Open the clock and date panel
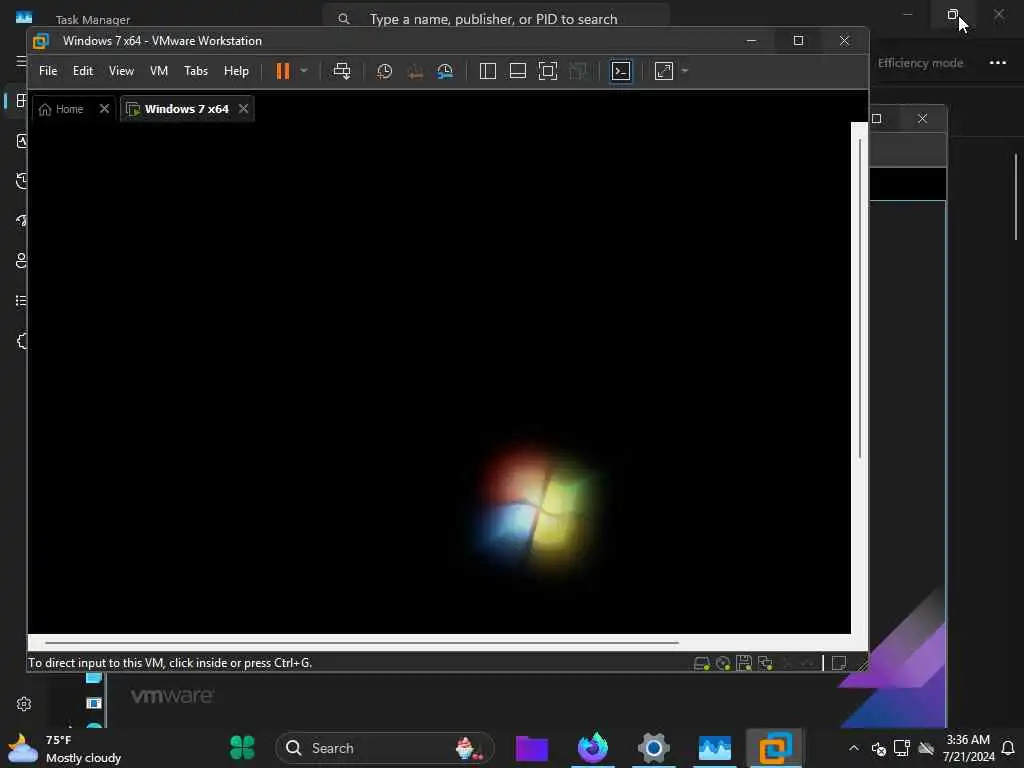Screen dimensions: 1024x768 tap(968, 748)
